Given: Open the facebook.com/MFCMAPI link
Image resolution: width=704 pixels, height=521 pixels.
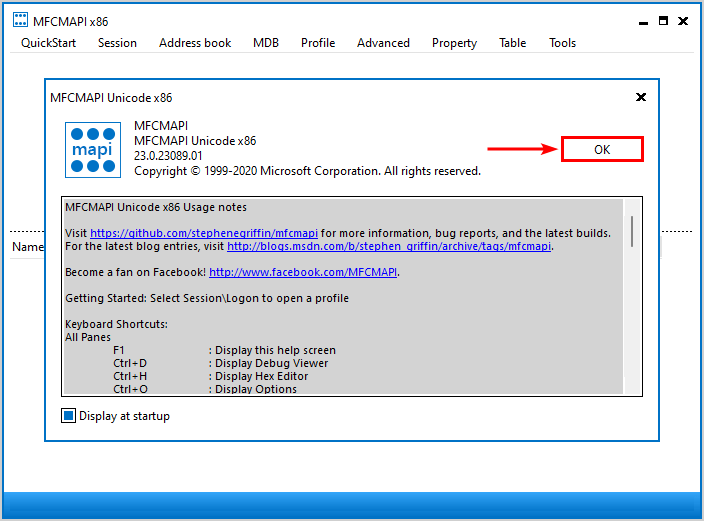Looking at the screenshot, I should 303,272.
